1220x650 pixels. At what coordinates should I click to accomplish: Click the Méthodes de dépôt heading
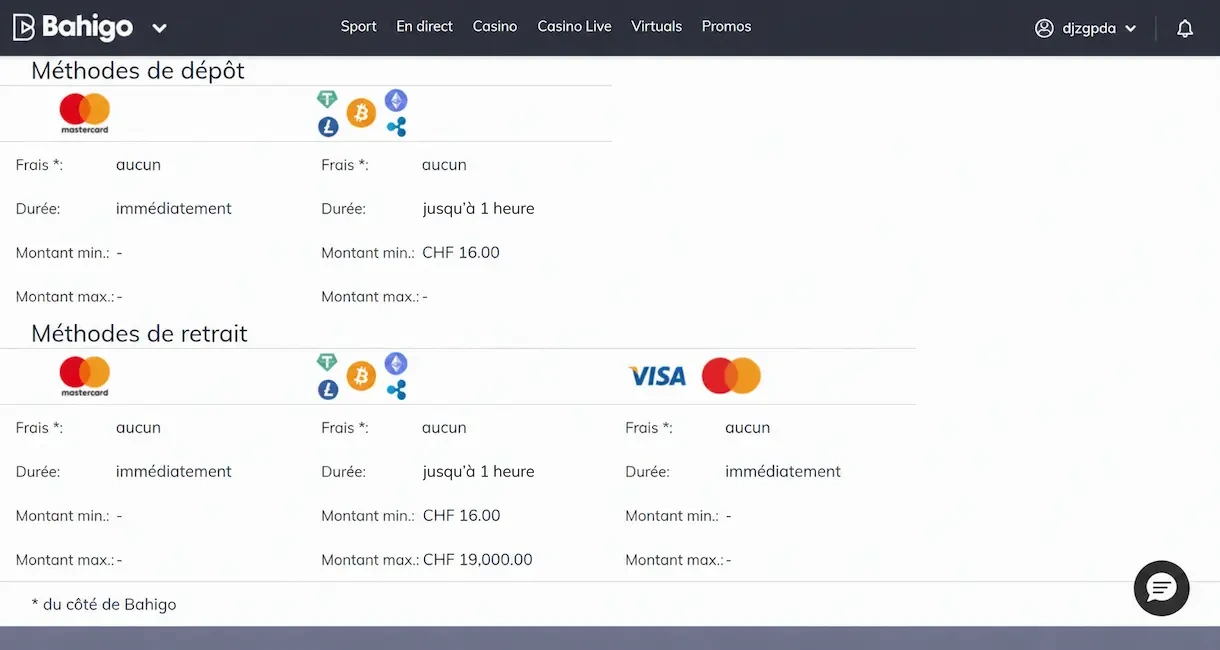[x=138, y=70]
